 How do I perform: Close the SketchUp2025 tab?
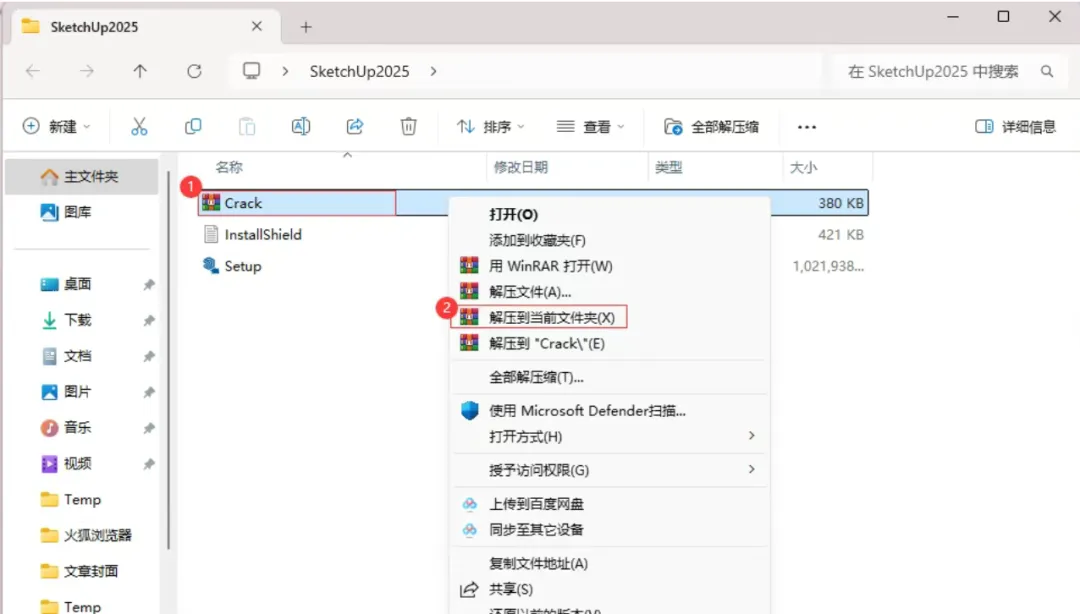[257, 26]
